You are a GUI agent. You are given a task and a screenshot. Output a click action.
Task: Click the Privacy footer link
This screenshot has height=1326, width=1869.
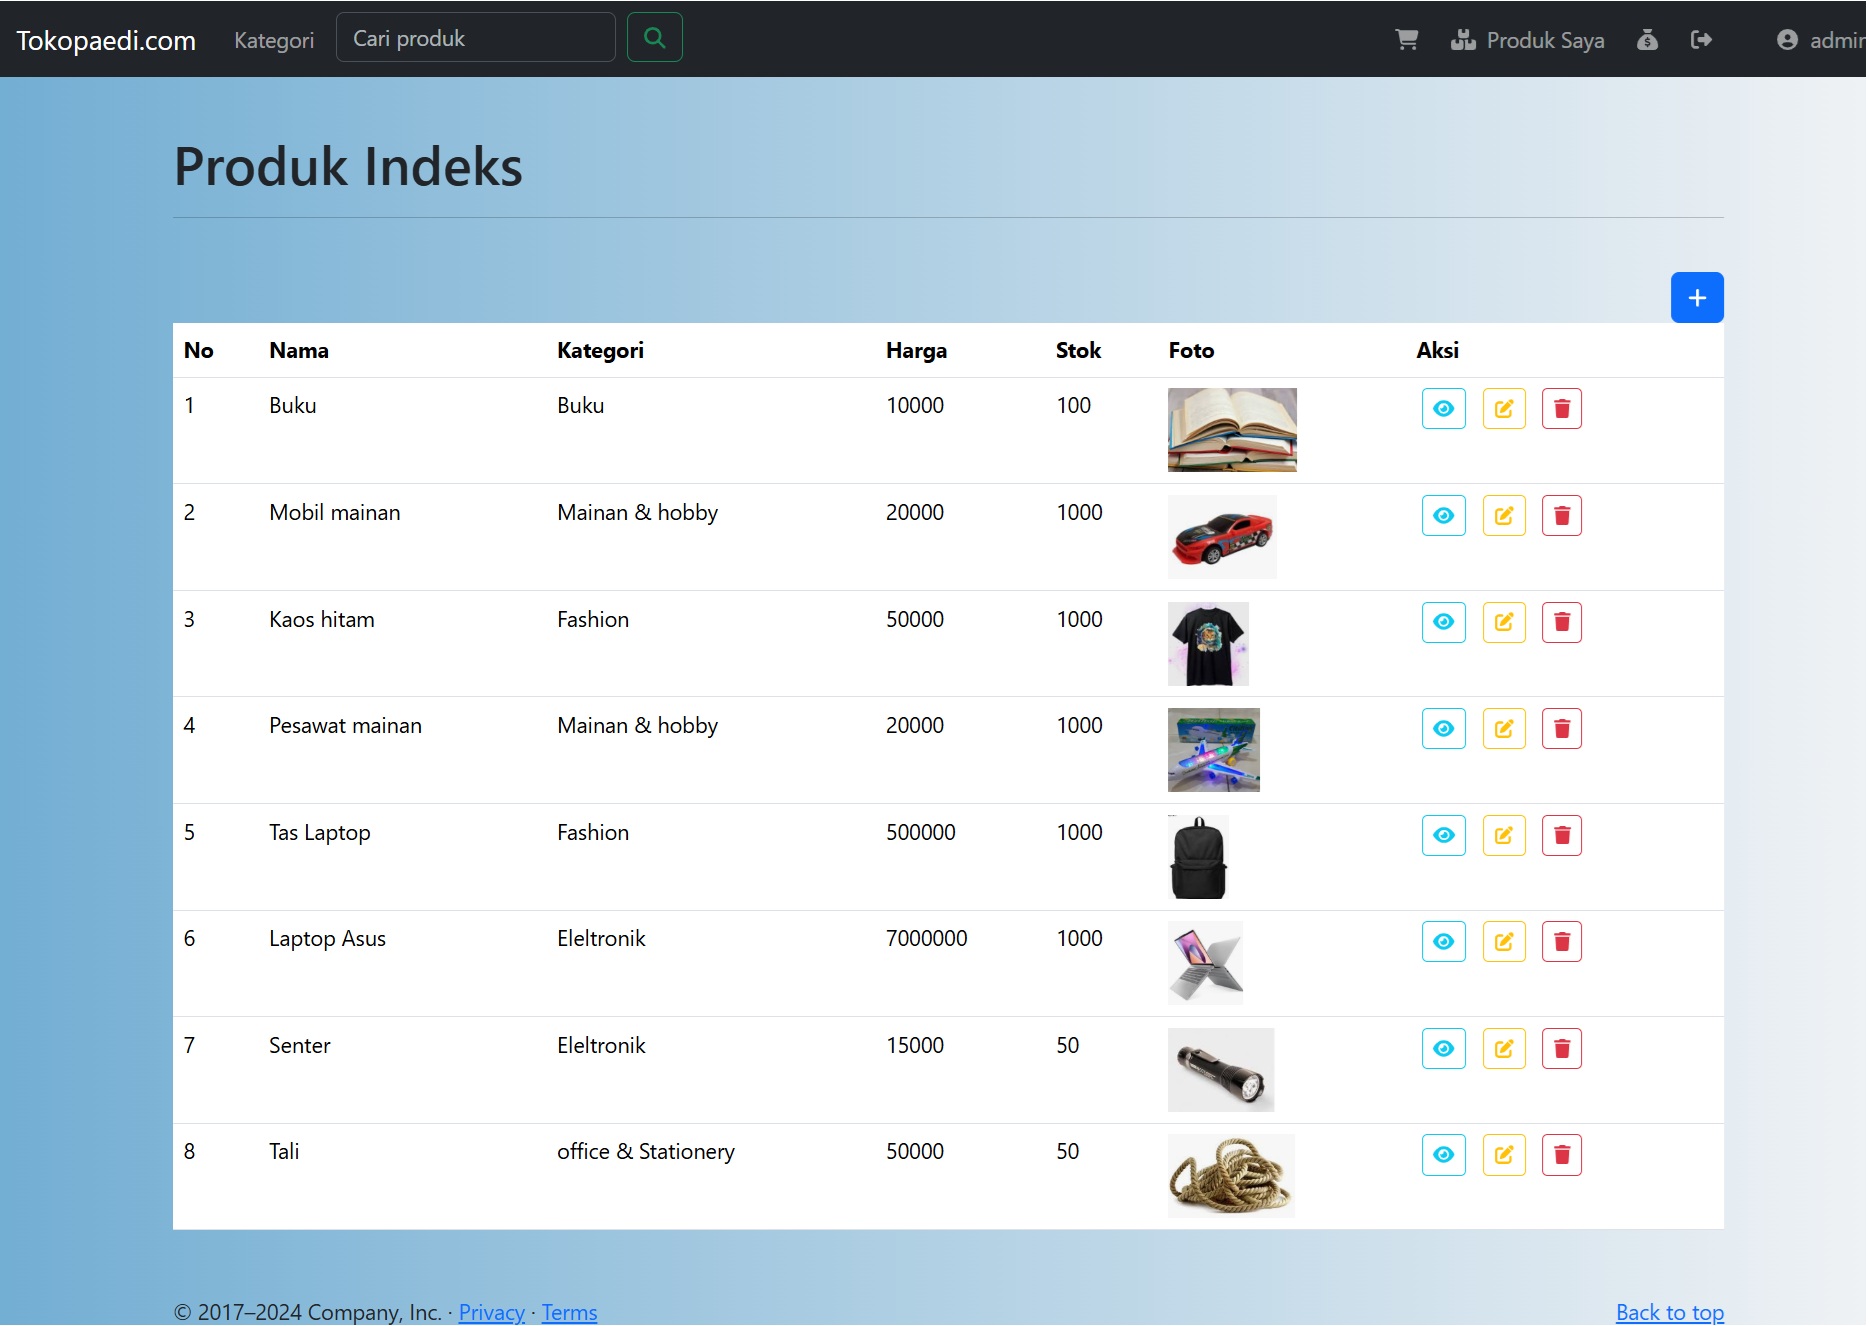492,1312
